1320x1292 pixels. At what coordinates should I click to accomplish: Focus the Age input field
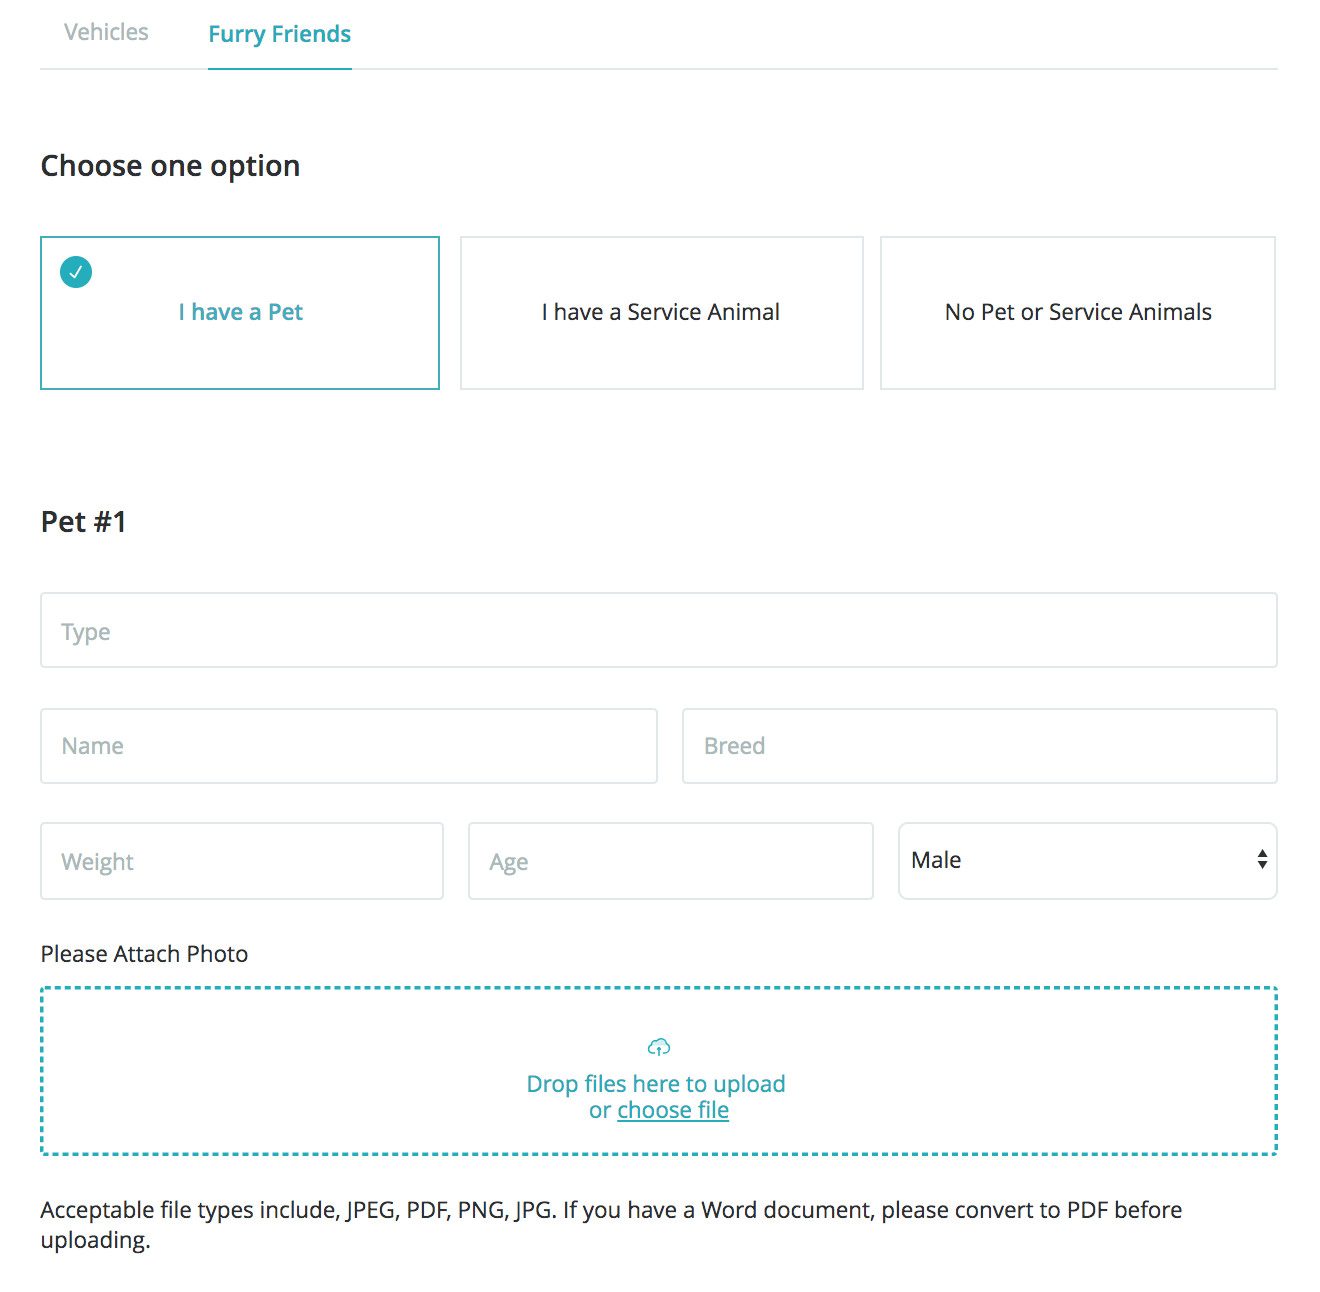tap(670, 861)
